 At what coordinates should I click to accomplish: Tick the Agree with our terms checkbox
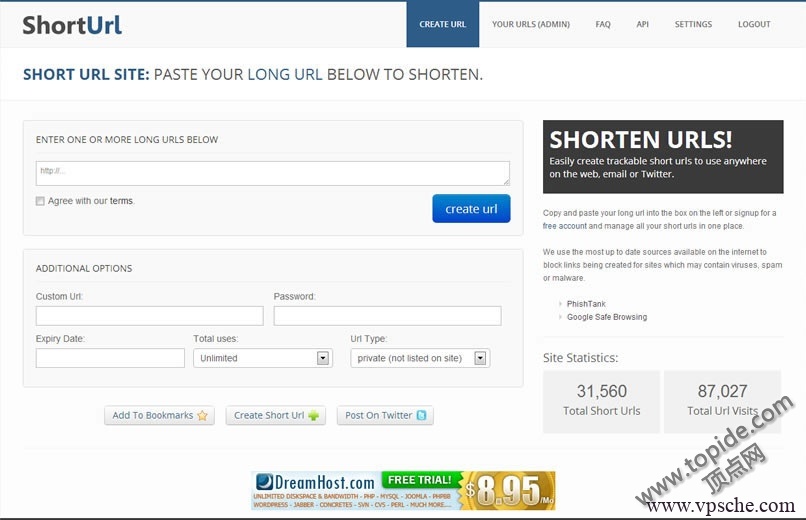(40, 201)
